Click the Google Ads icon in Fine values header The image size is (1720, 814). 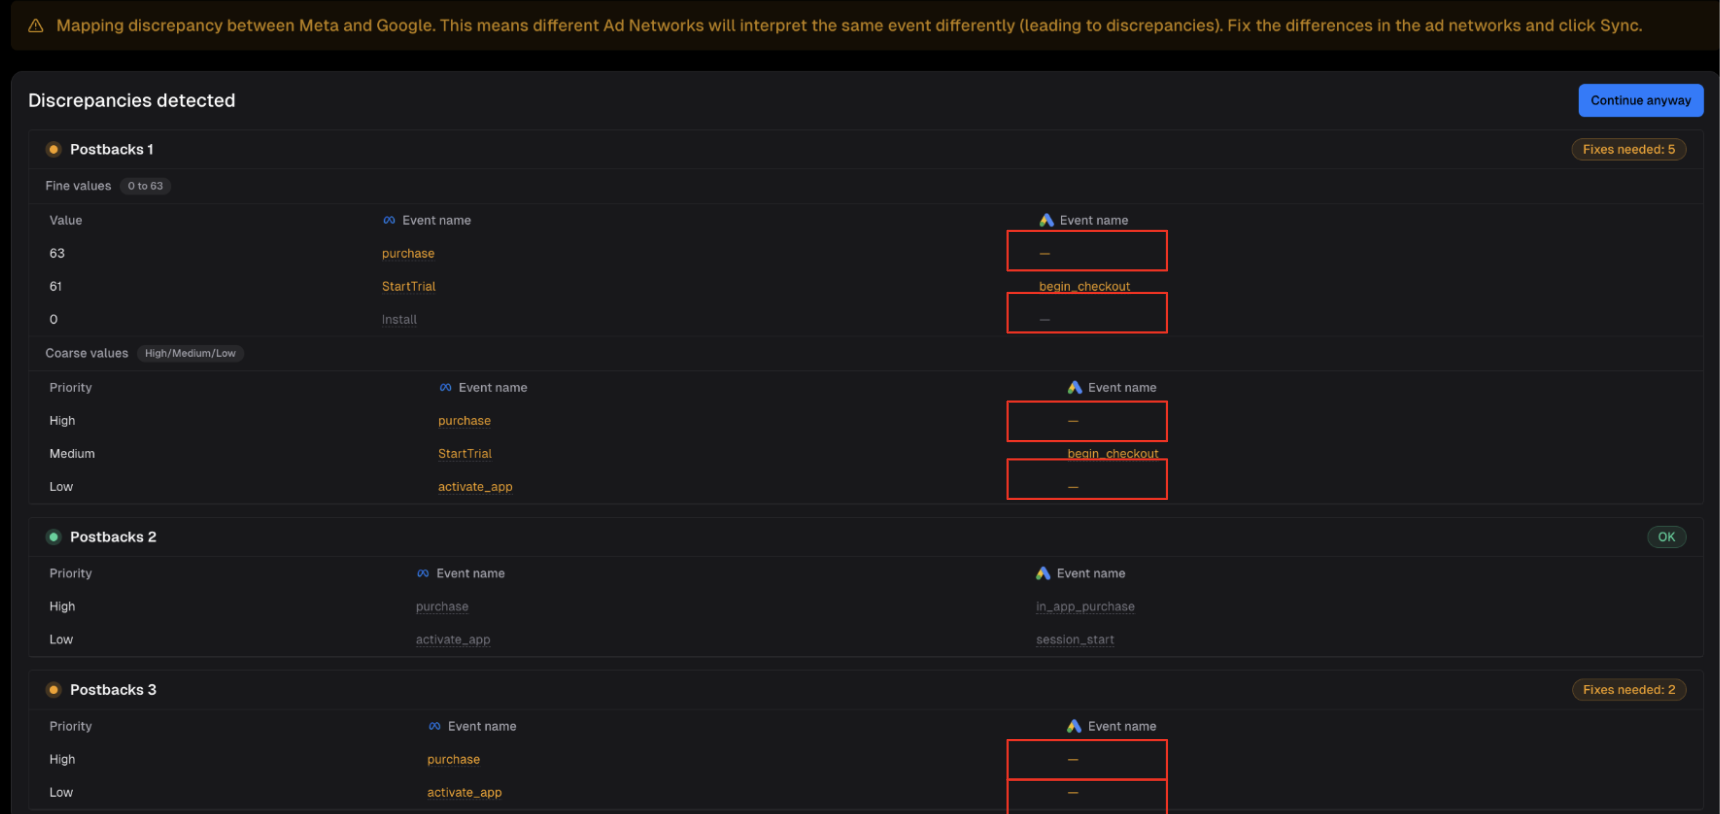(x=1046, y=221)
